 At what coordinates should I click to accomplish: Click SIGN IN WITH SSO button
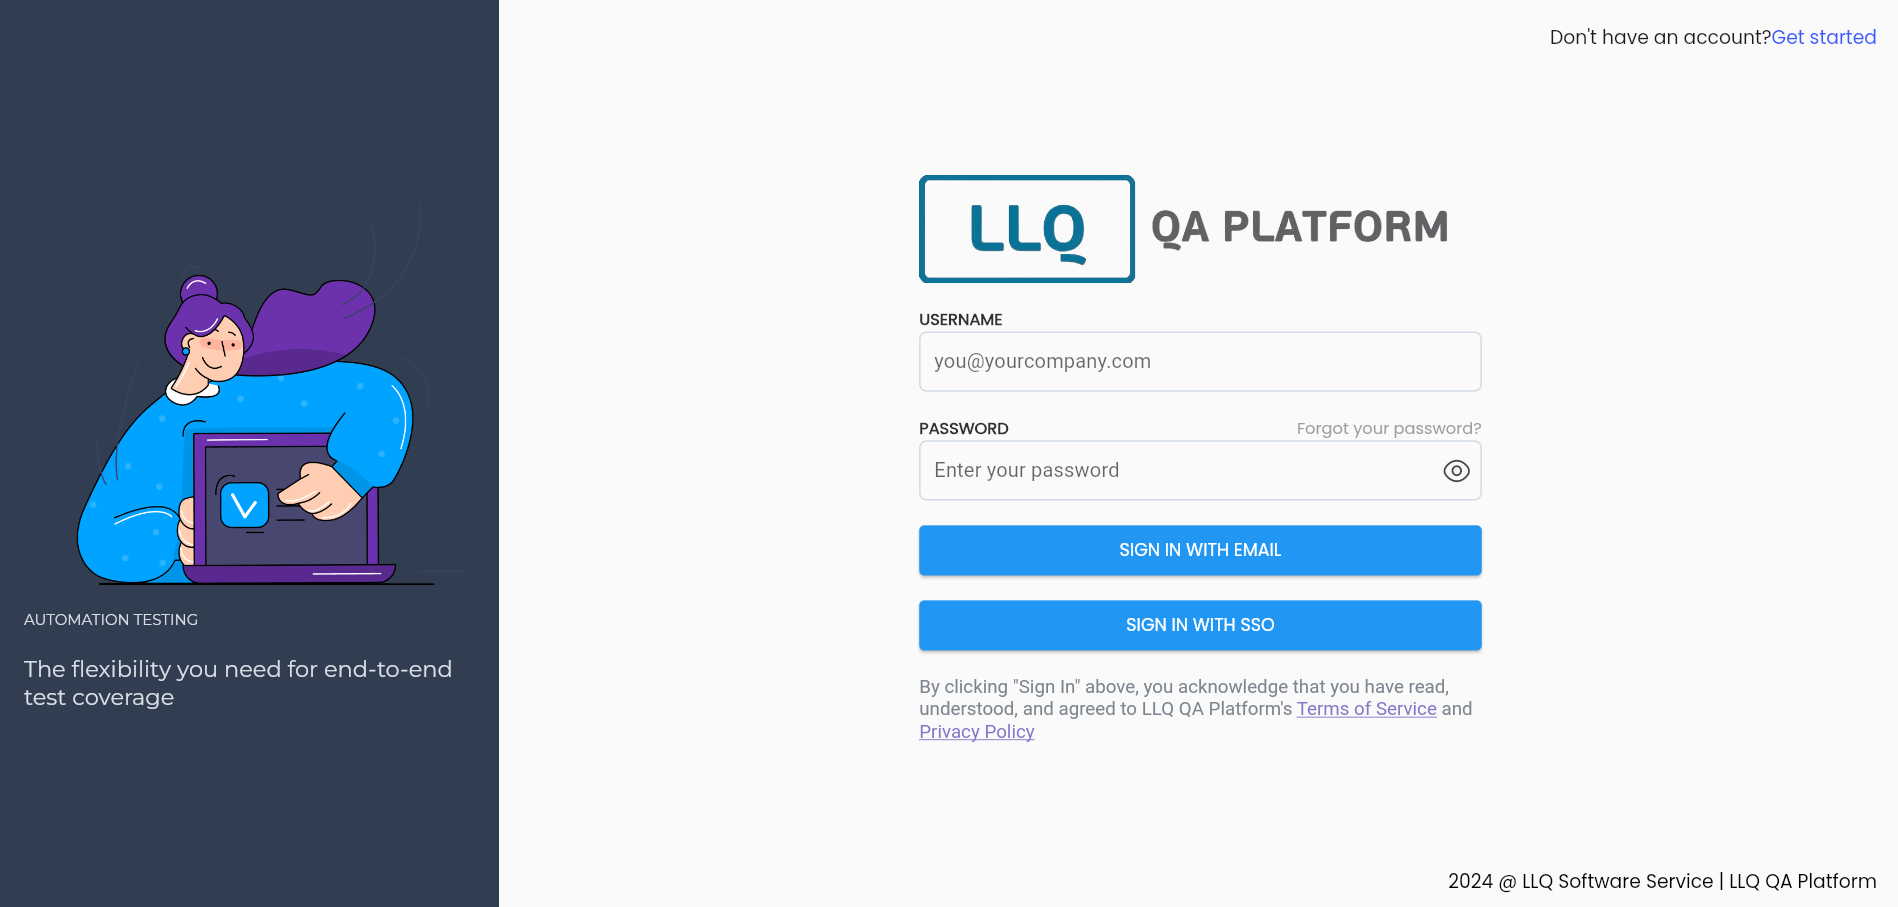click(1200, 625)
